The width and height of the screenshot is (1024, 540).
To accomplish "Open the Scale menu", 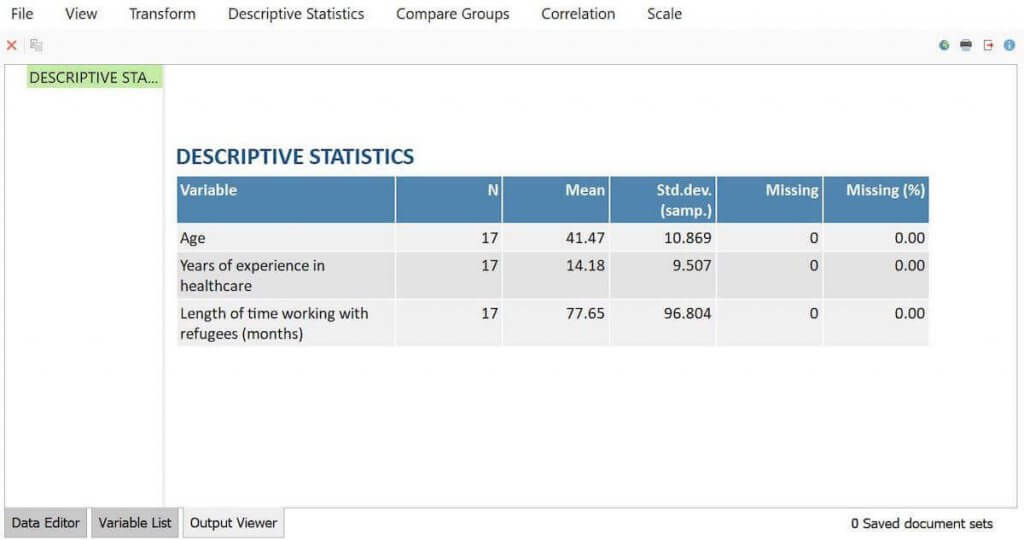I will [x=664, y=14].
